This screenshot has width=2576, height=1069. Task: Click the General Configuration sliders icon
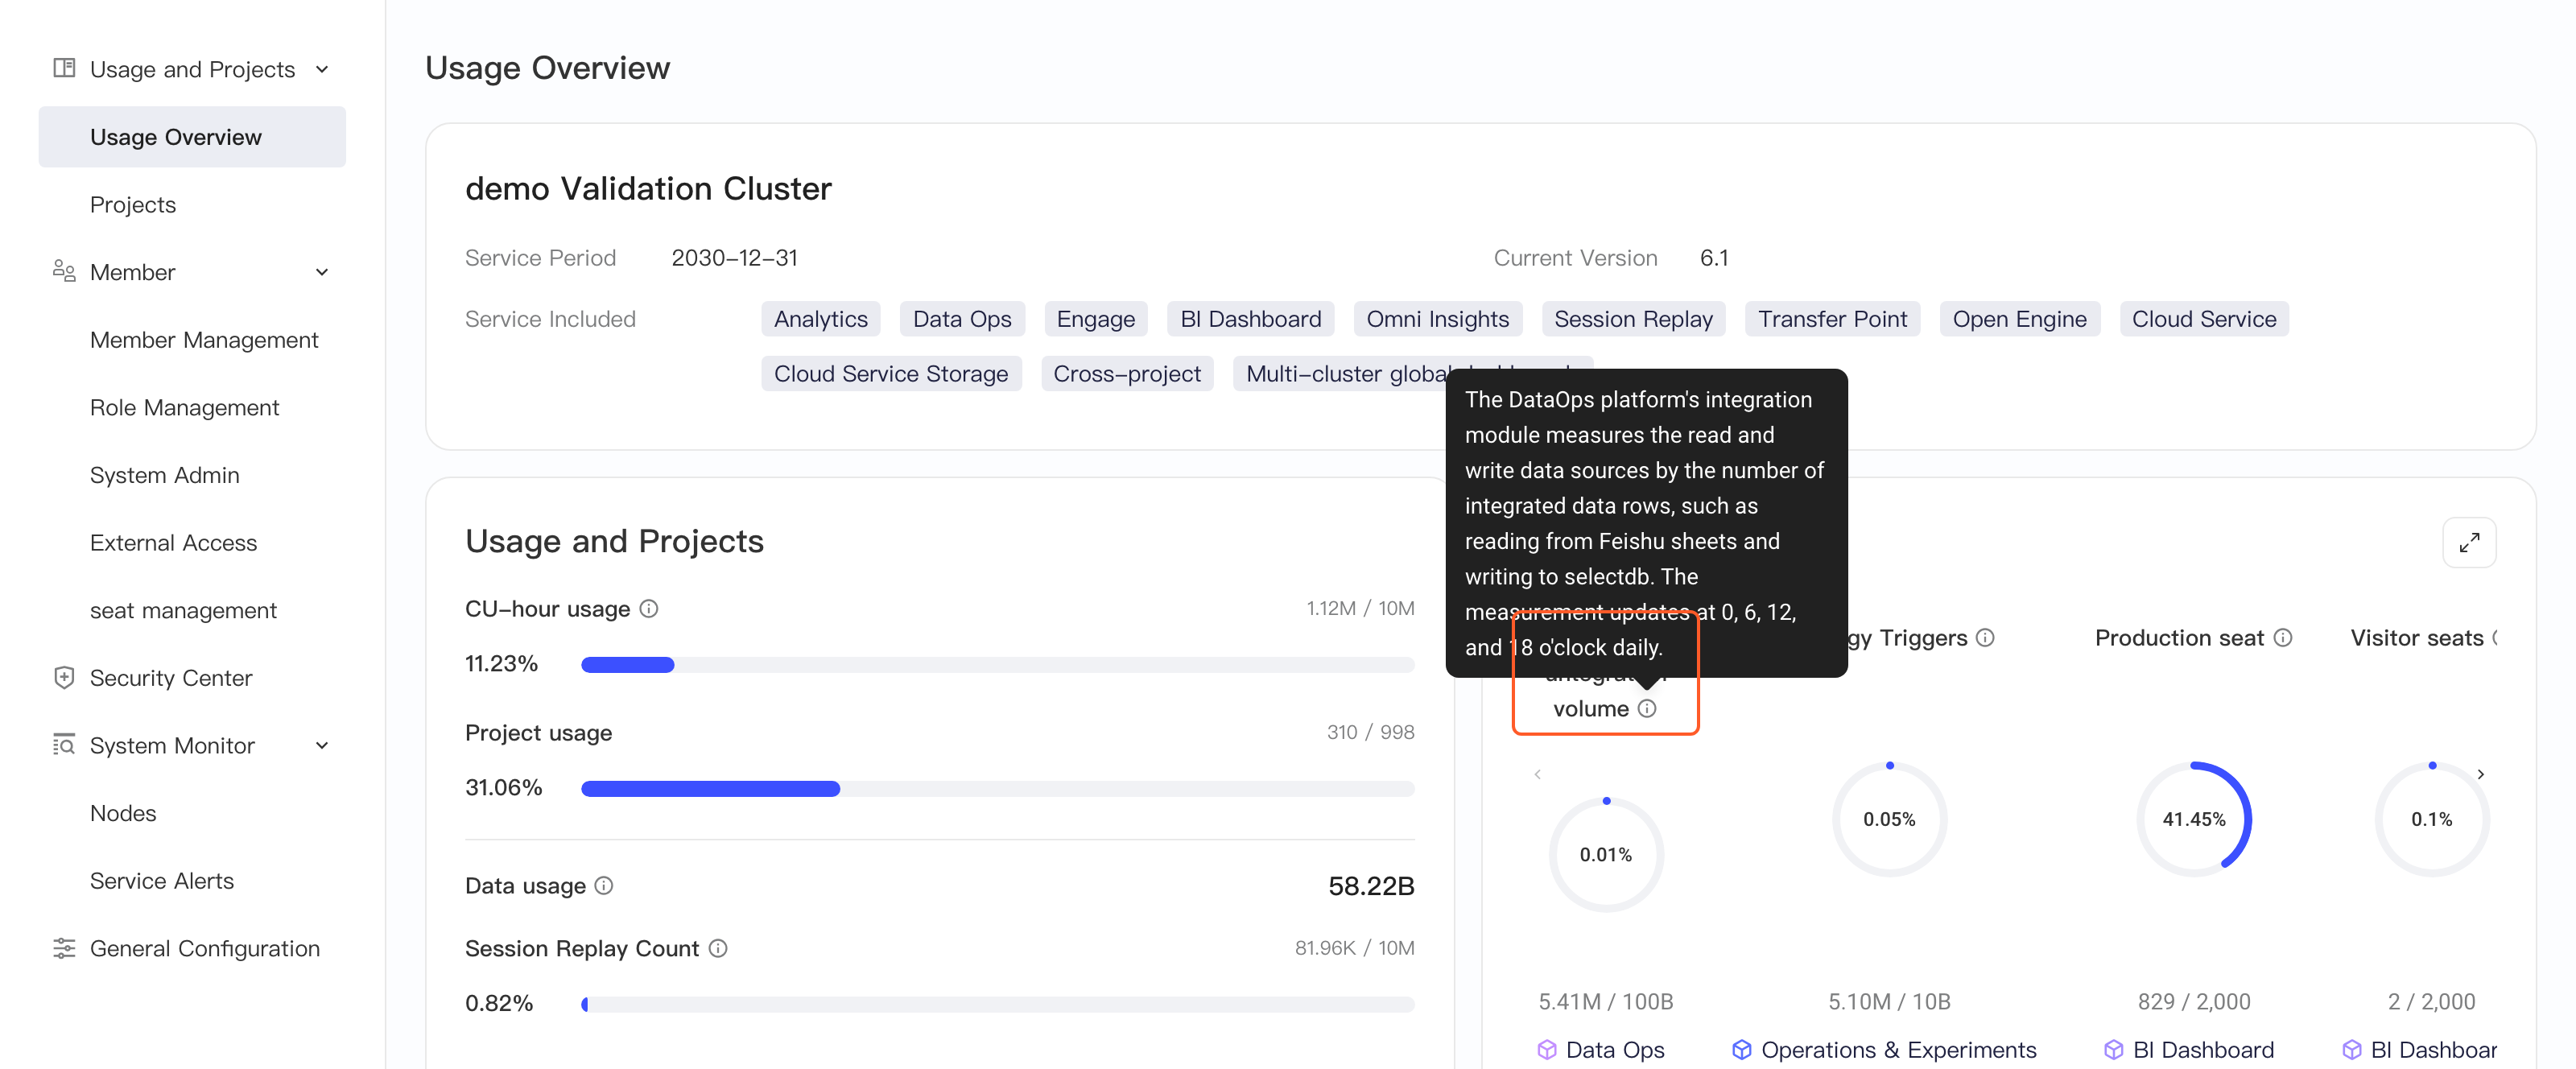64,948
